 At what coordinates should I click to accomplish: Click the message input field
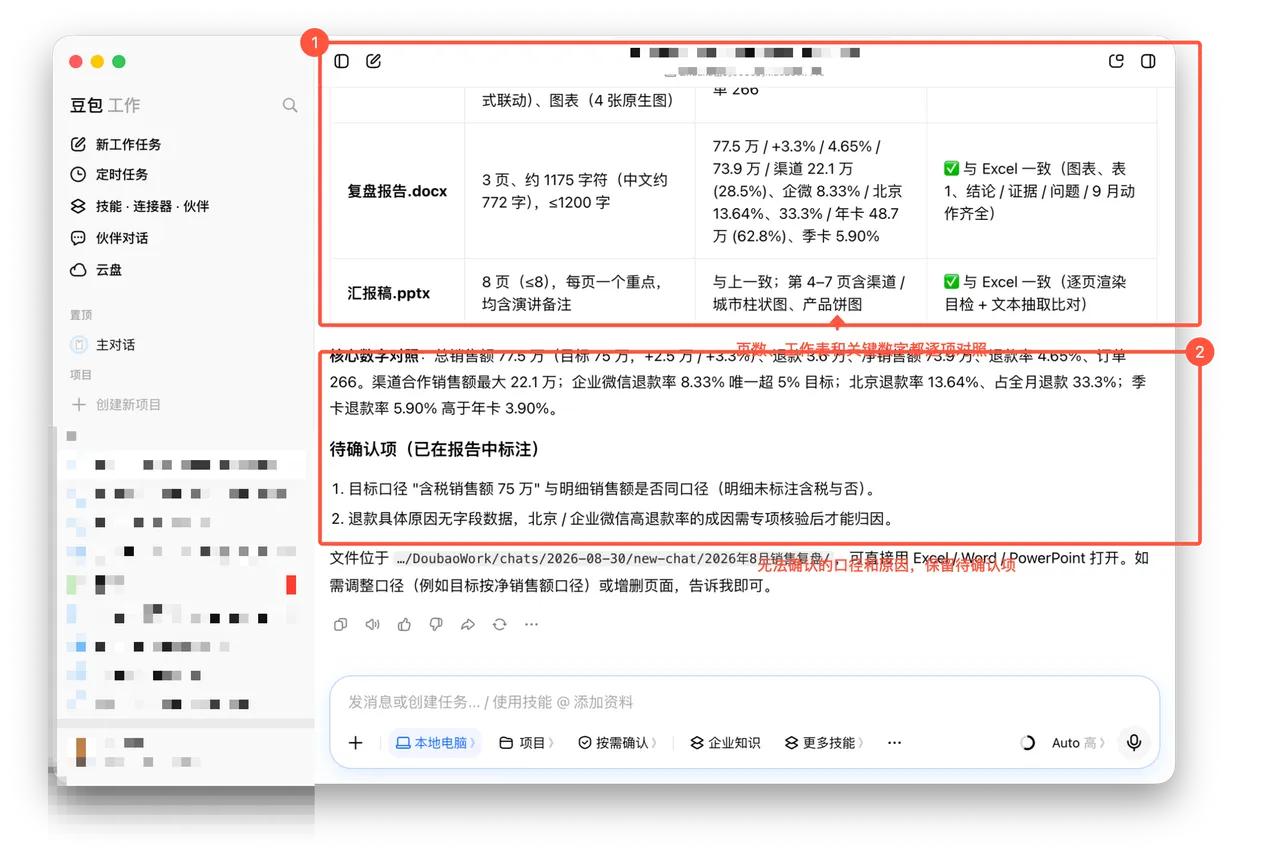pos(744,702)
